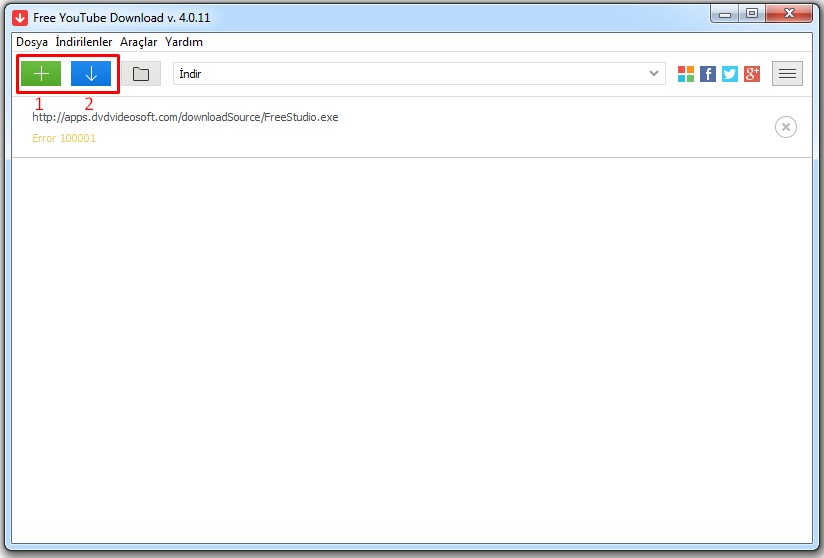Screen dimensions: 824x558
Task: Remove the failed download with circle X
Action: tap(786, 127)
